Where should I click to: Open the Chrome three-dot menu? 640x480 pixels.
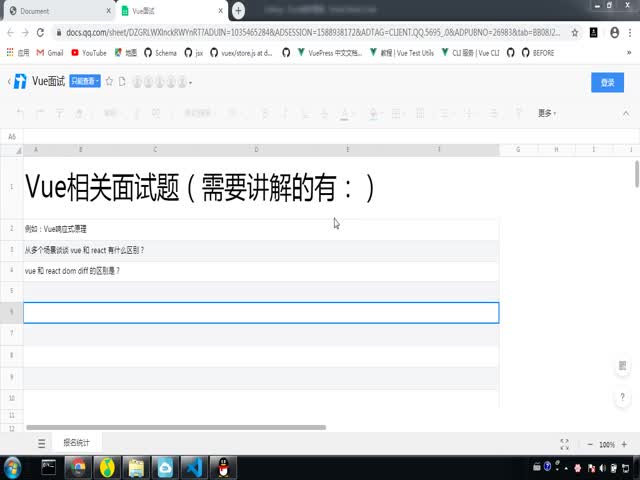pyautogui.click(x=631, y=33)
